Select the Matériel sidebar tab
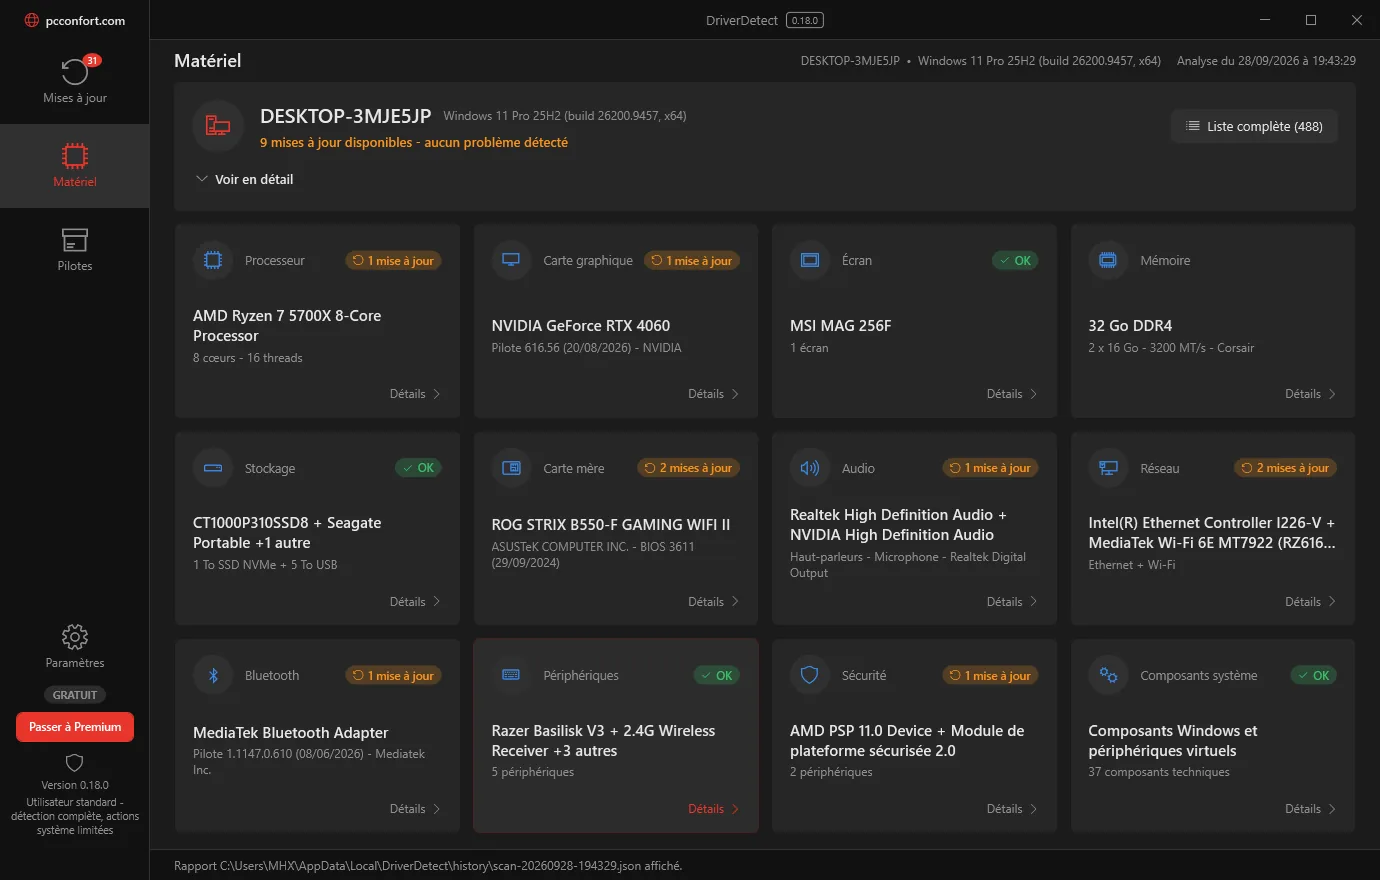 tap(75, 166)
